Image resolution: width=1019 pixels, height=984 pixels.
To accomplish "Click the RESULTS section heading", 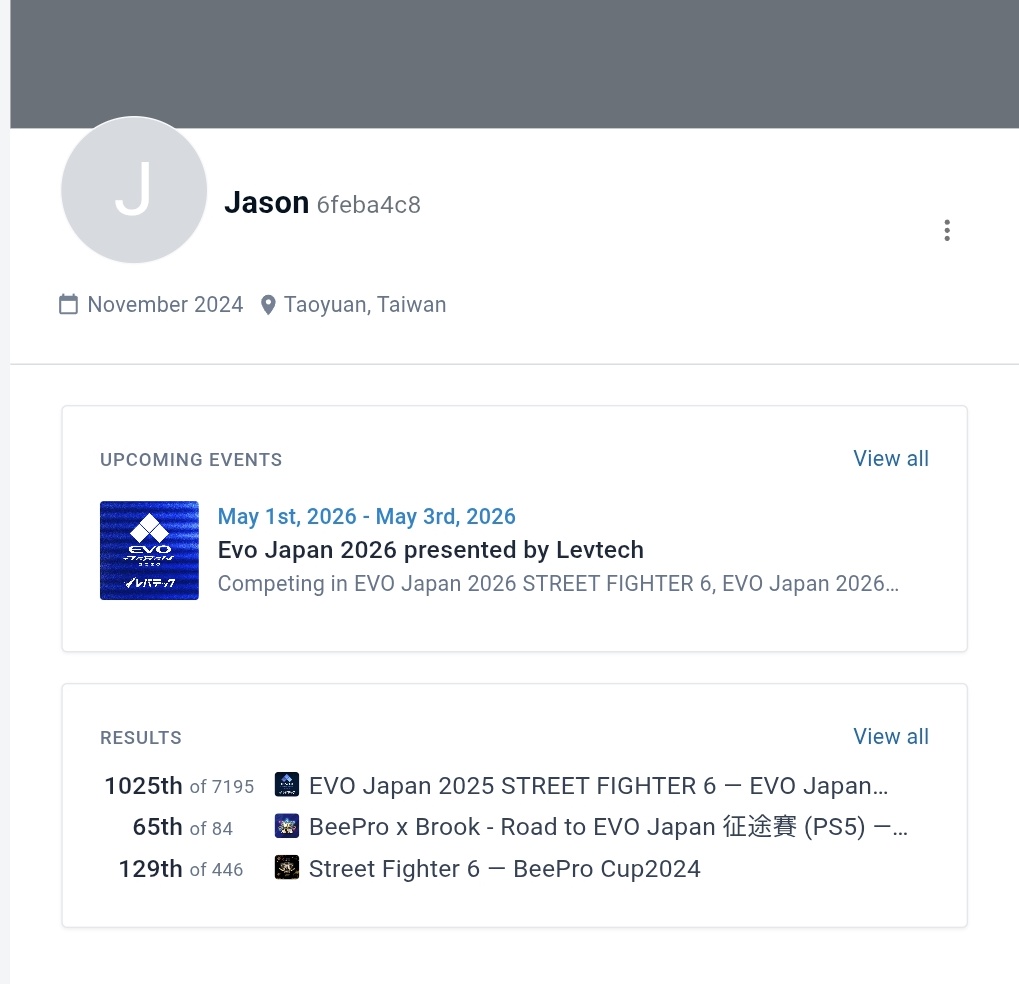I will 141,738.
